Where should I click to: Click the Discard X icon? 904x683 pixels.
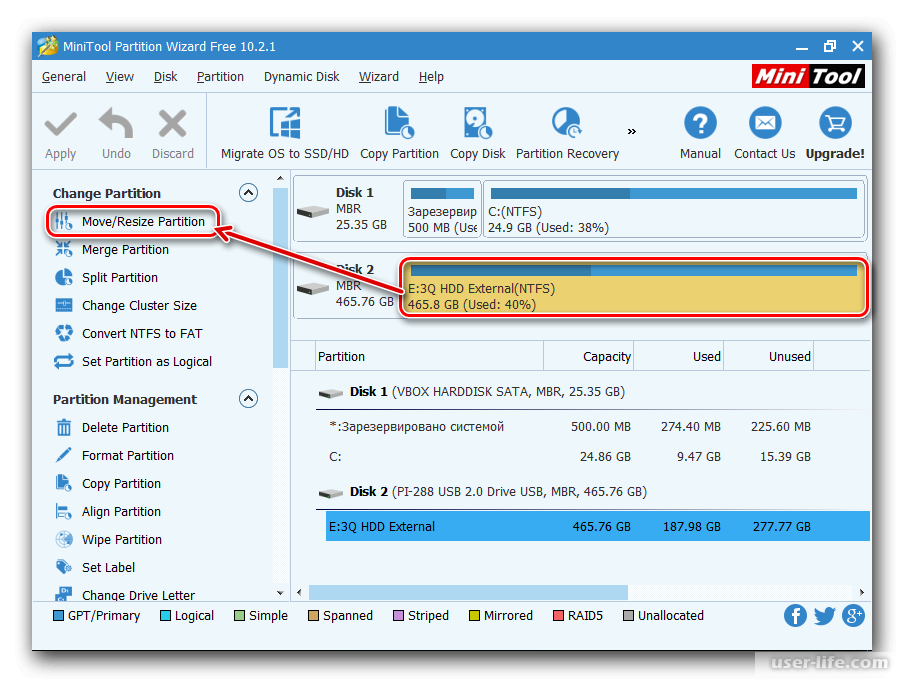pos(172,123)
